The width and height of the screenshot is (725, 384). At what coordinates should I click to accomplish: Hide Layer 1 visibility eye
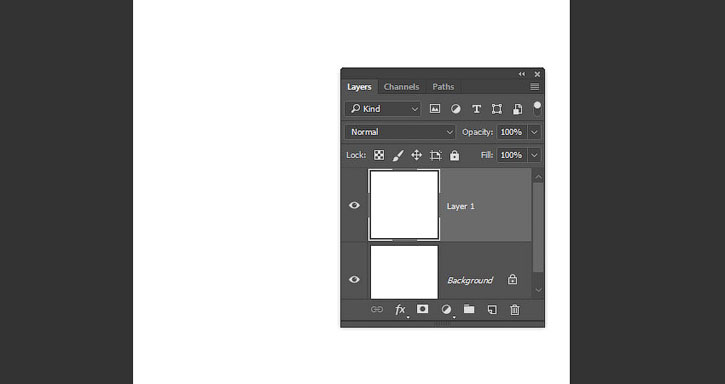(x=354, y=205)
